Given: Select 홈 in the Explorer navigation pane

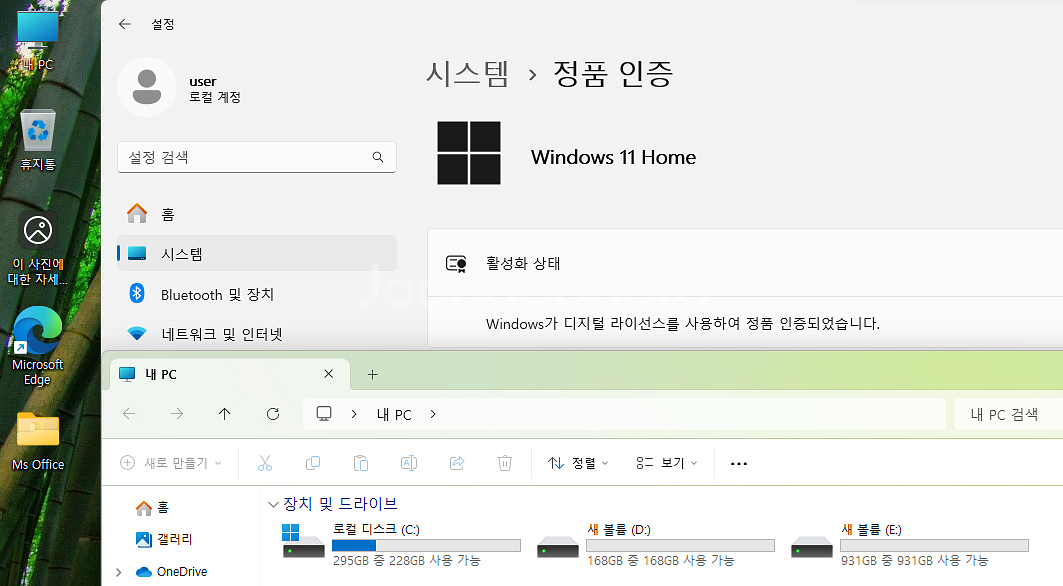Looking at the screenshot, I should [x=153, y=507].
